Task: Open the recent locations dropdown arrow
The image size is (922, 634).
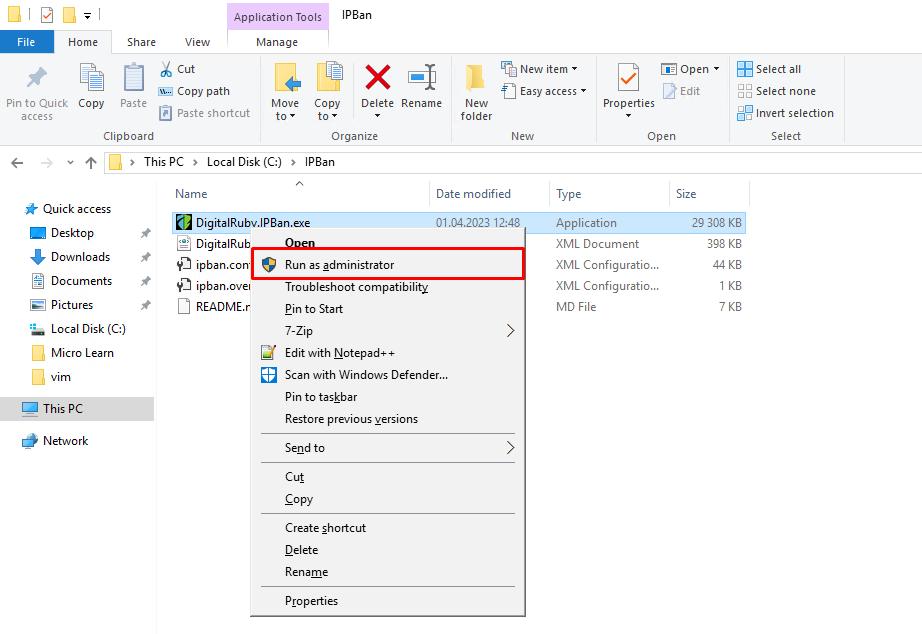Action: [70, 163]
